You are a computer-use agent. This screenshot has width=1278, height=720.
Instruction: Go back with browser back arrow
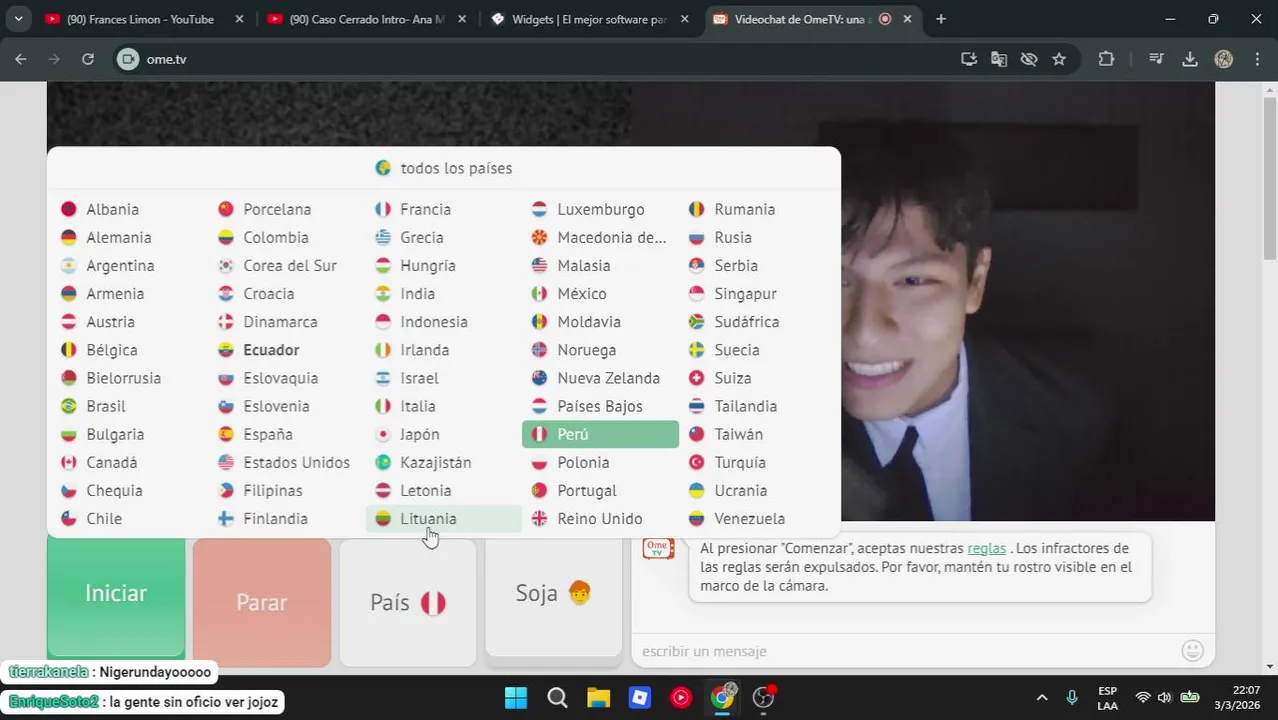point(21,59)
